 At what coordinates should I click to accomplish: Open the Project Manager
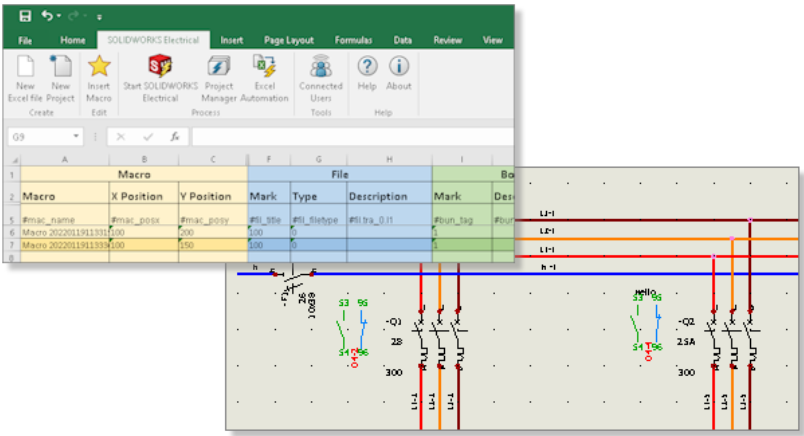(x=219, y=78)
